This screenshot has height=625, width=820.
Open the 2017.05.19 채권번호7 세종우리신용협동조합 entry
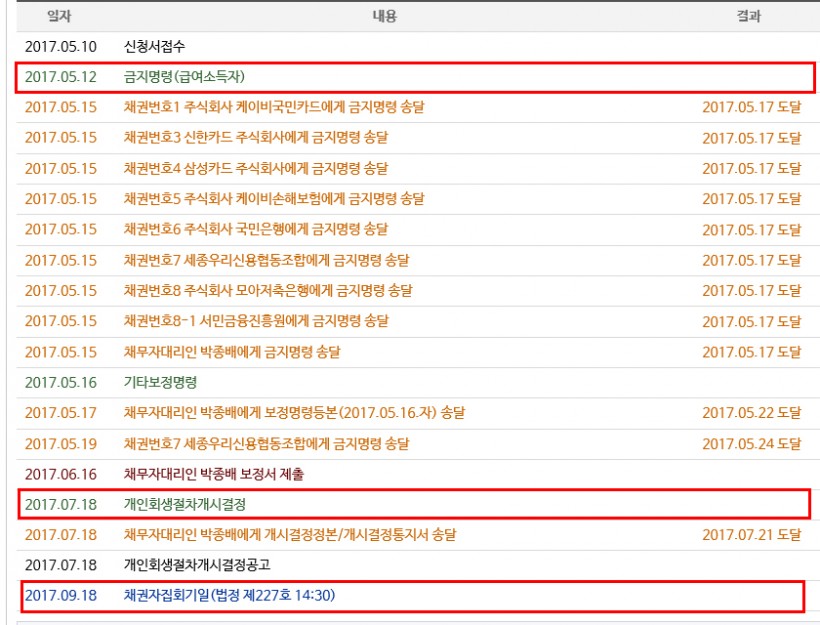point(267,444)
